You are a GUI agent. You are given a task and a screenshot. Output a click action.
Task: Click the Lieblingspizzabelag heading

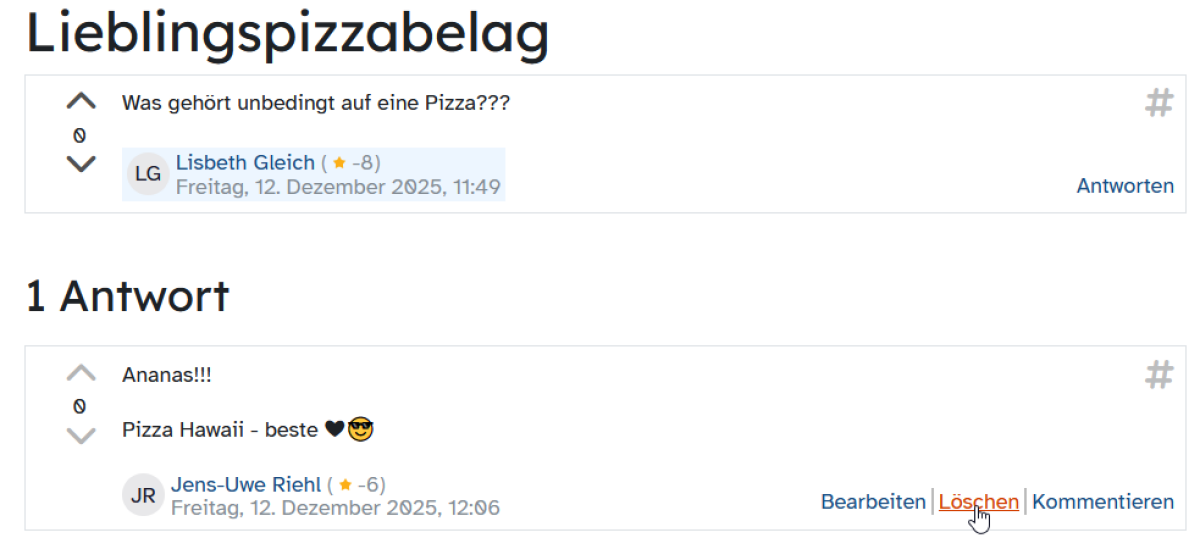click(x=288, y=33)
